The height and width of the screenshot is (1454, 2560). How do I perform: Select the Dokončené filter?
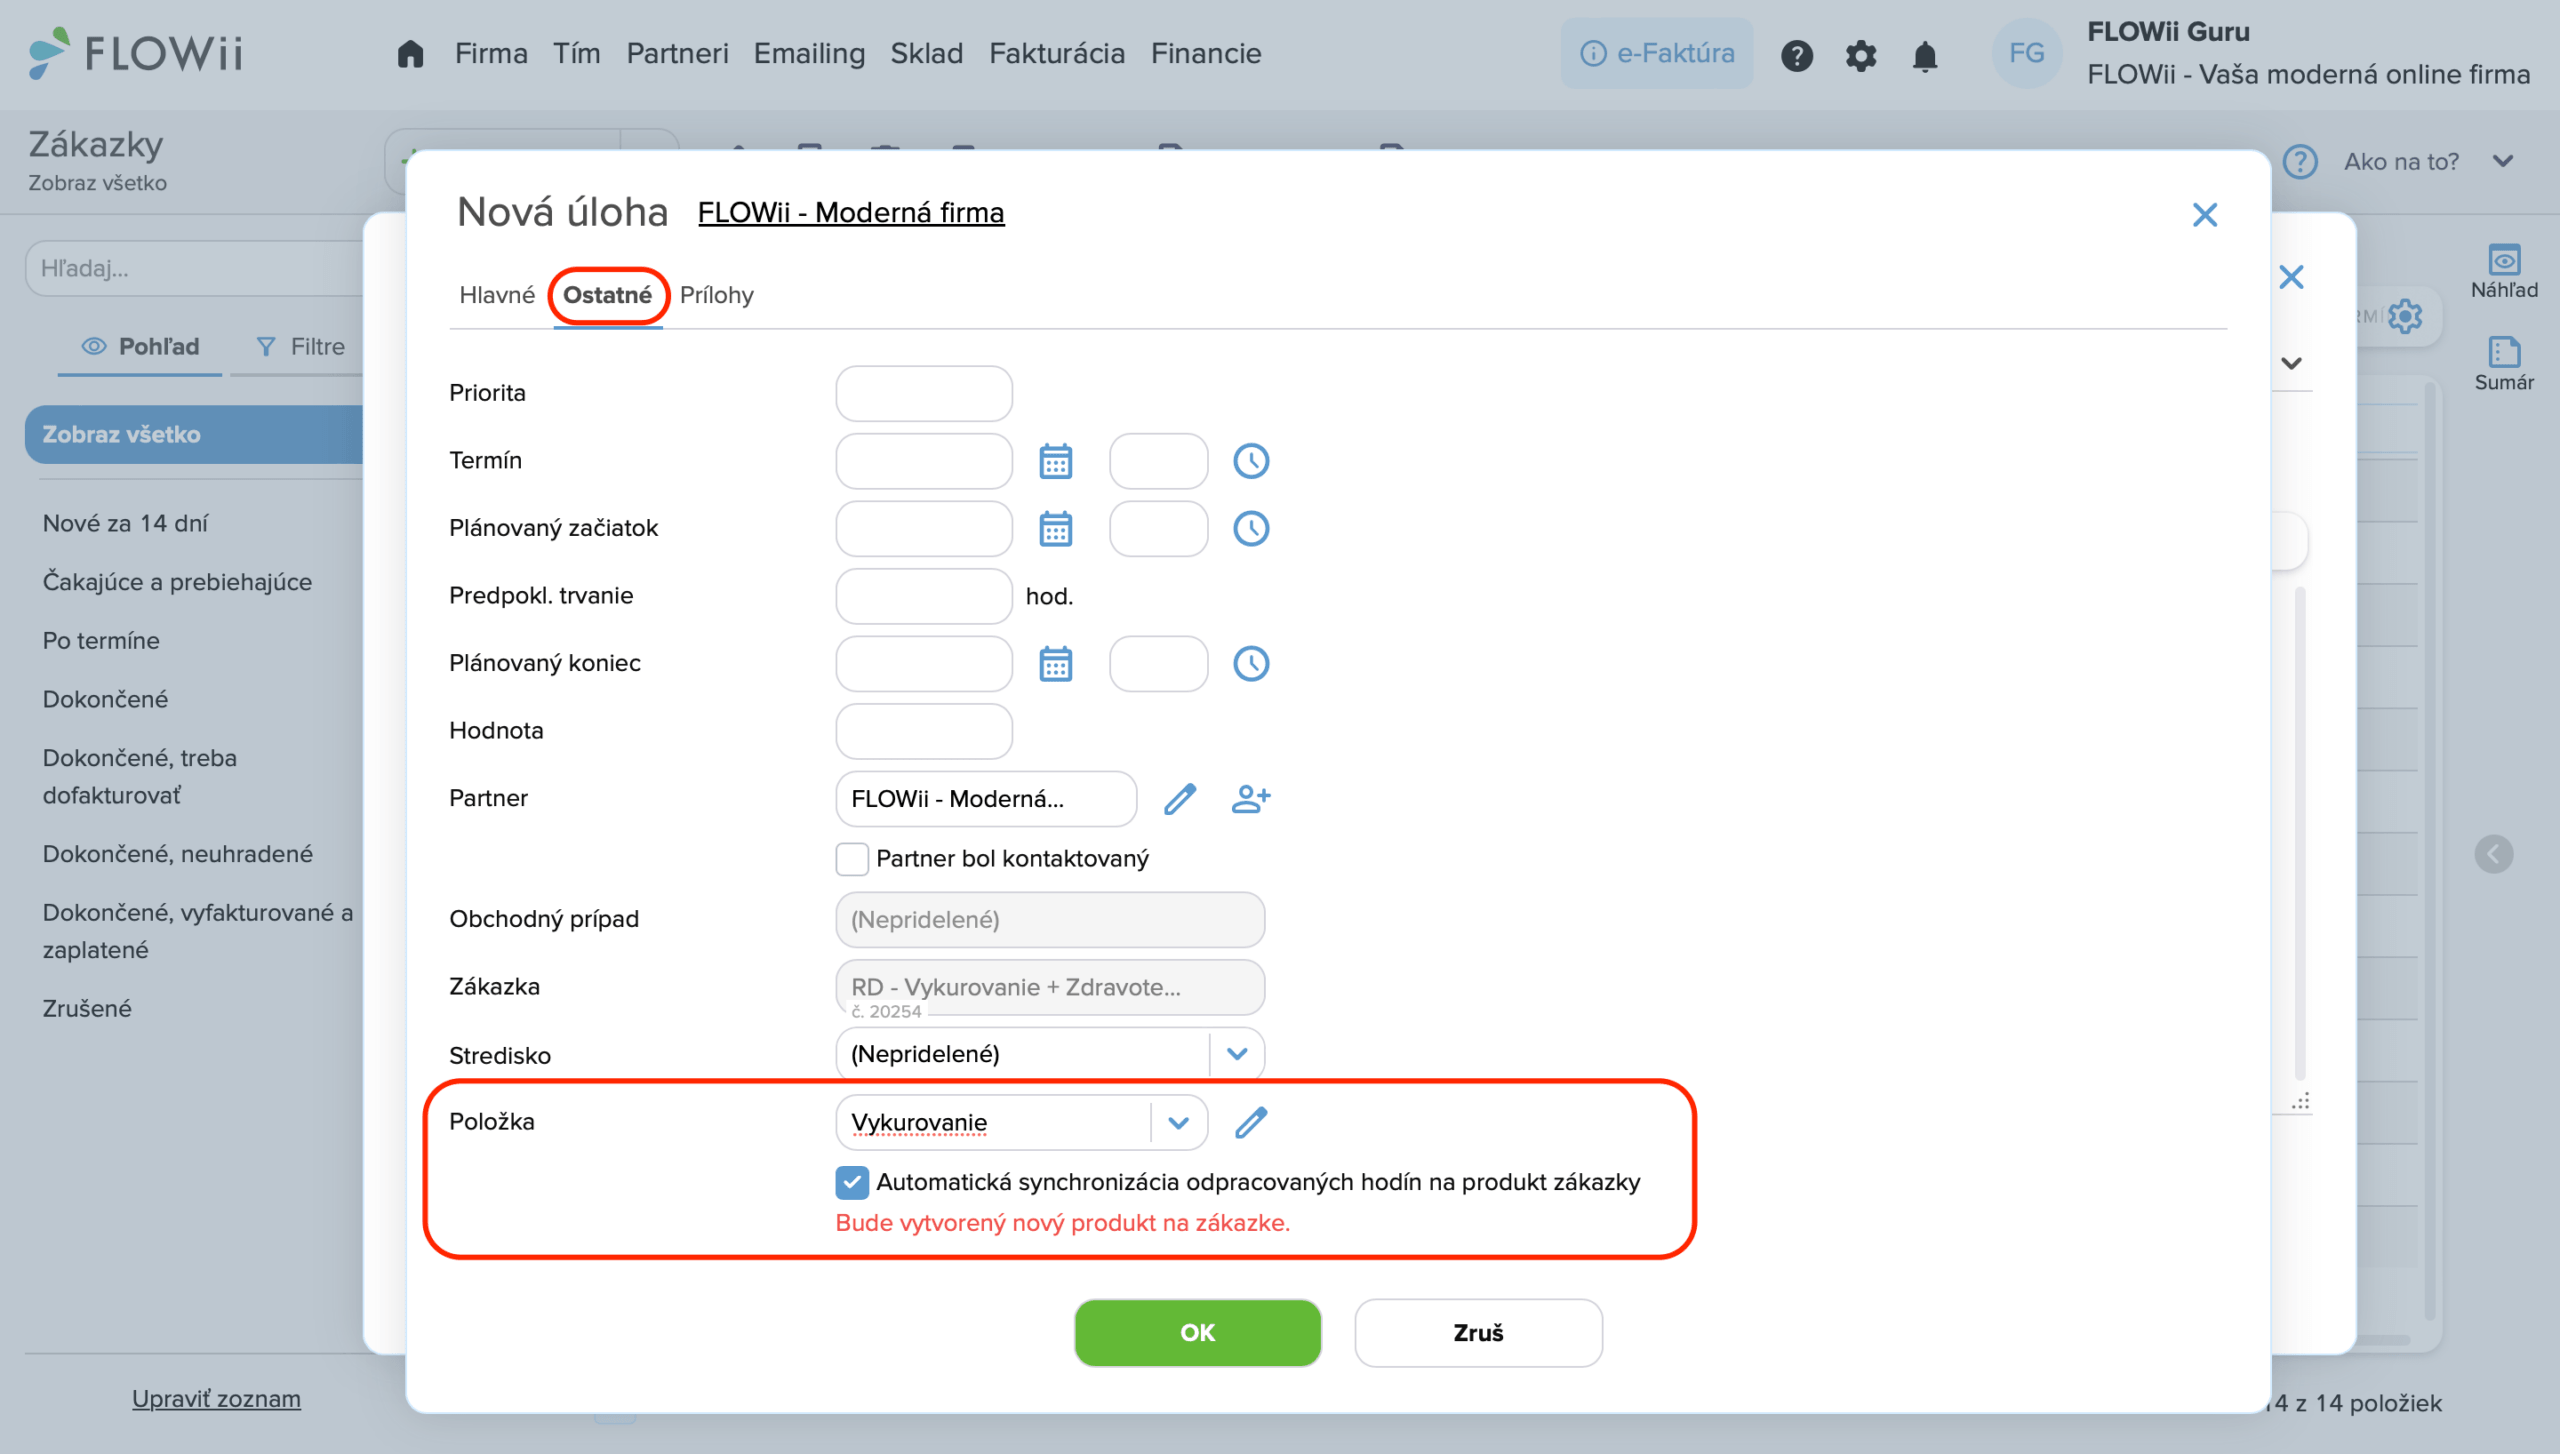[x=105, y=700]
